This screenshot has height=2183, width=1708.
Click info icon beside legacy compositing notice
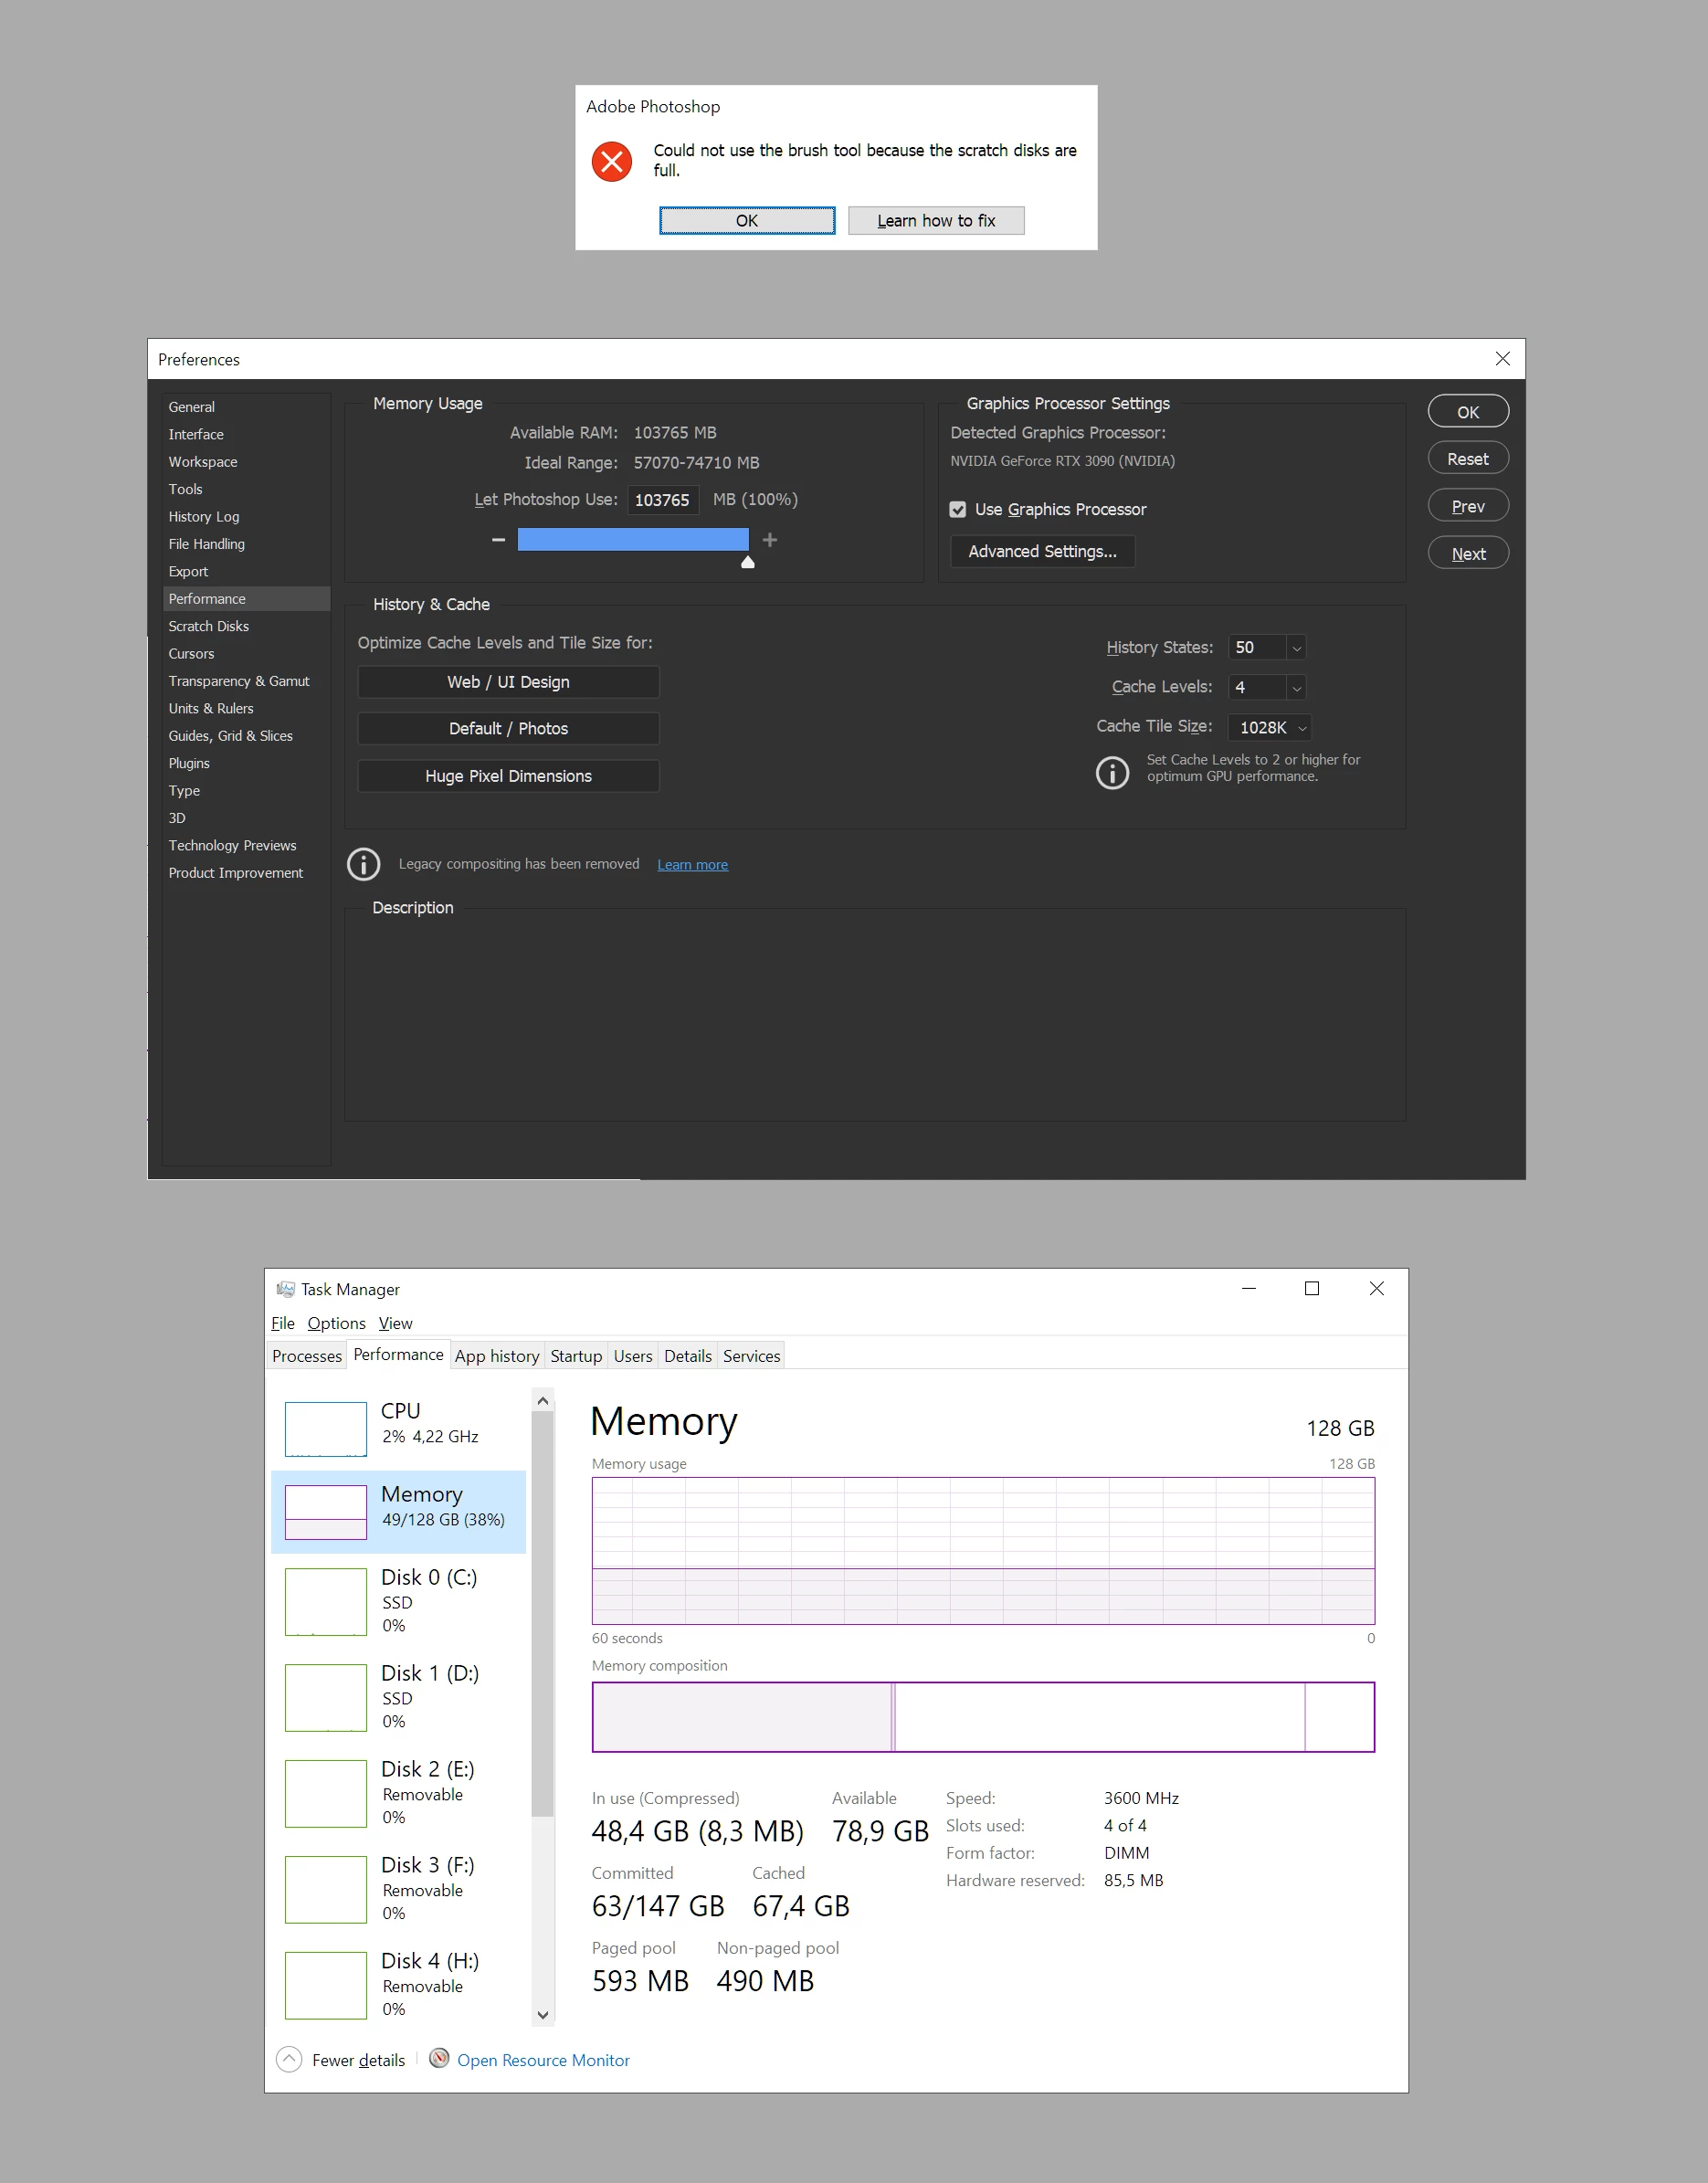click(x=363, y=864)
